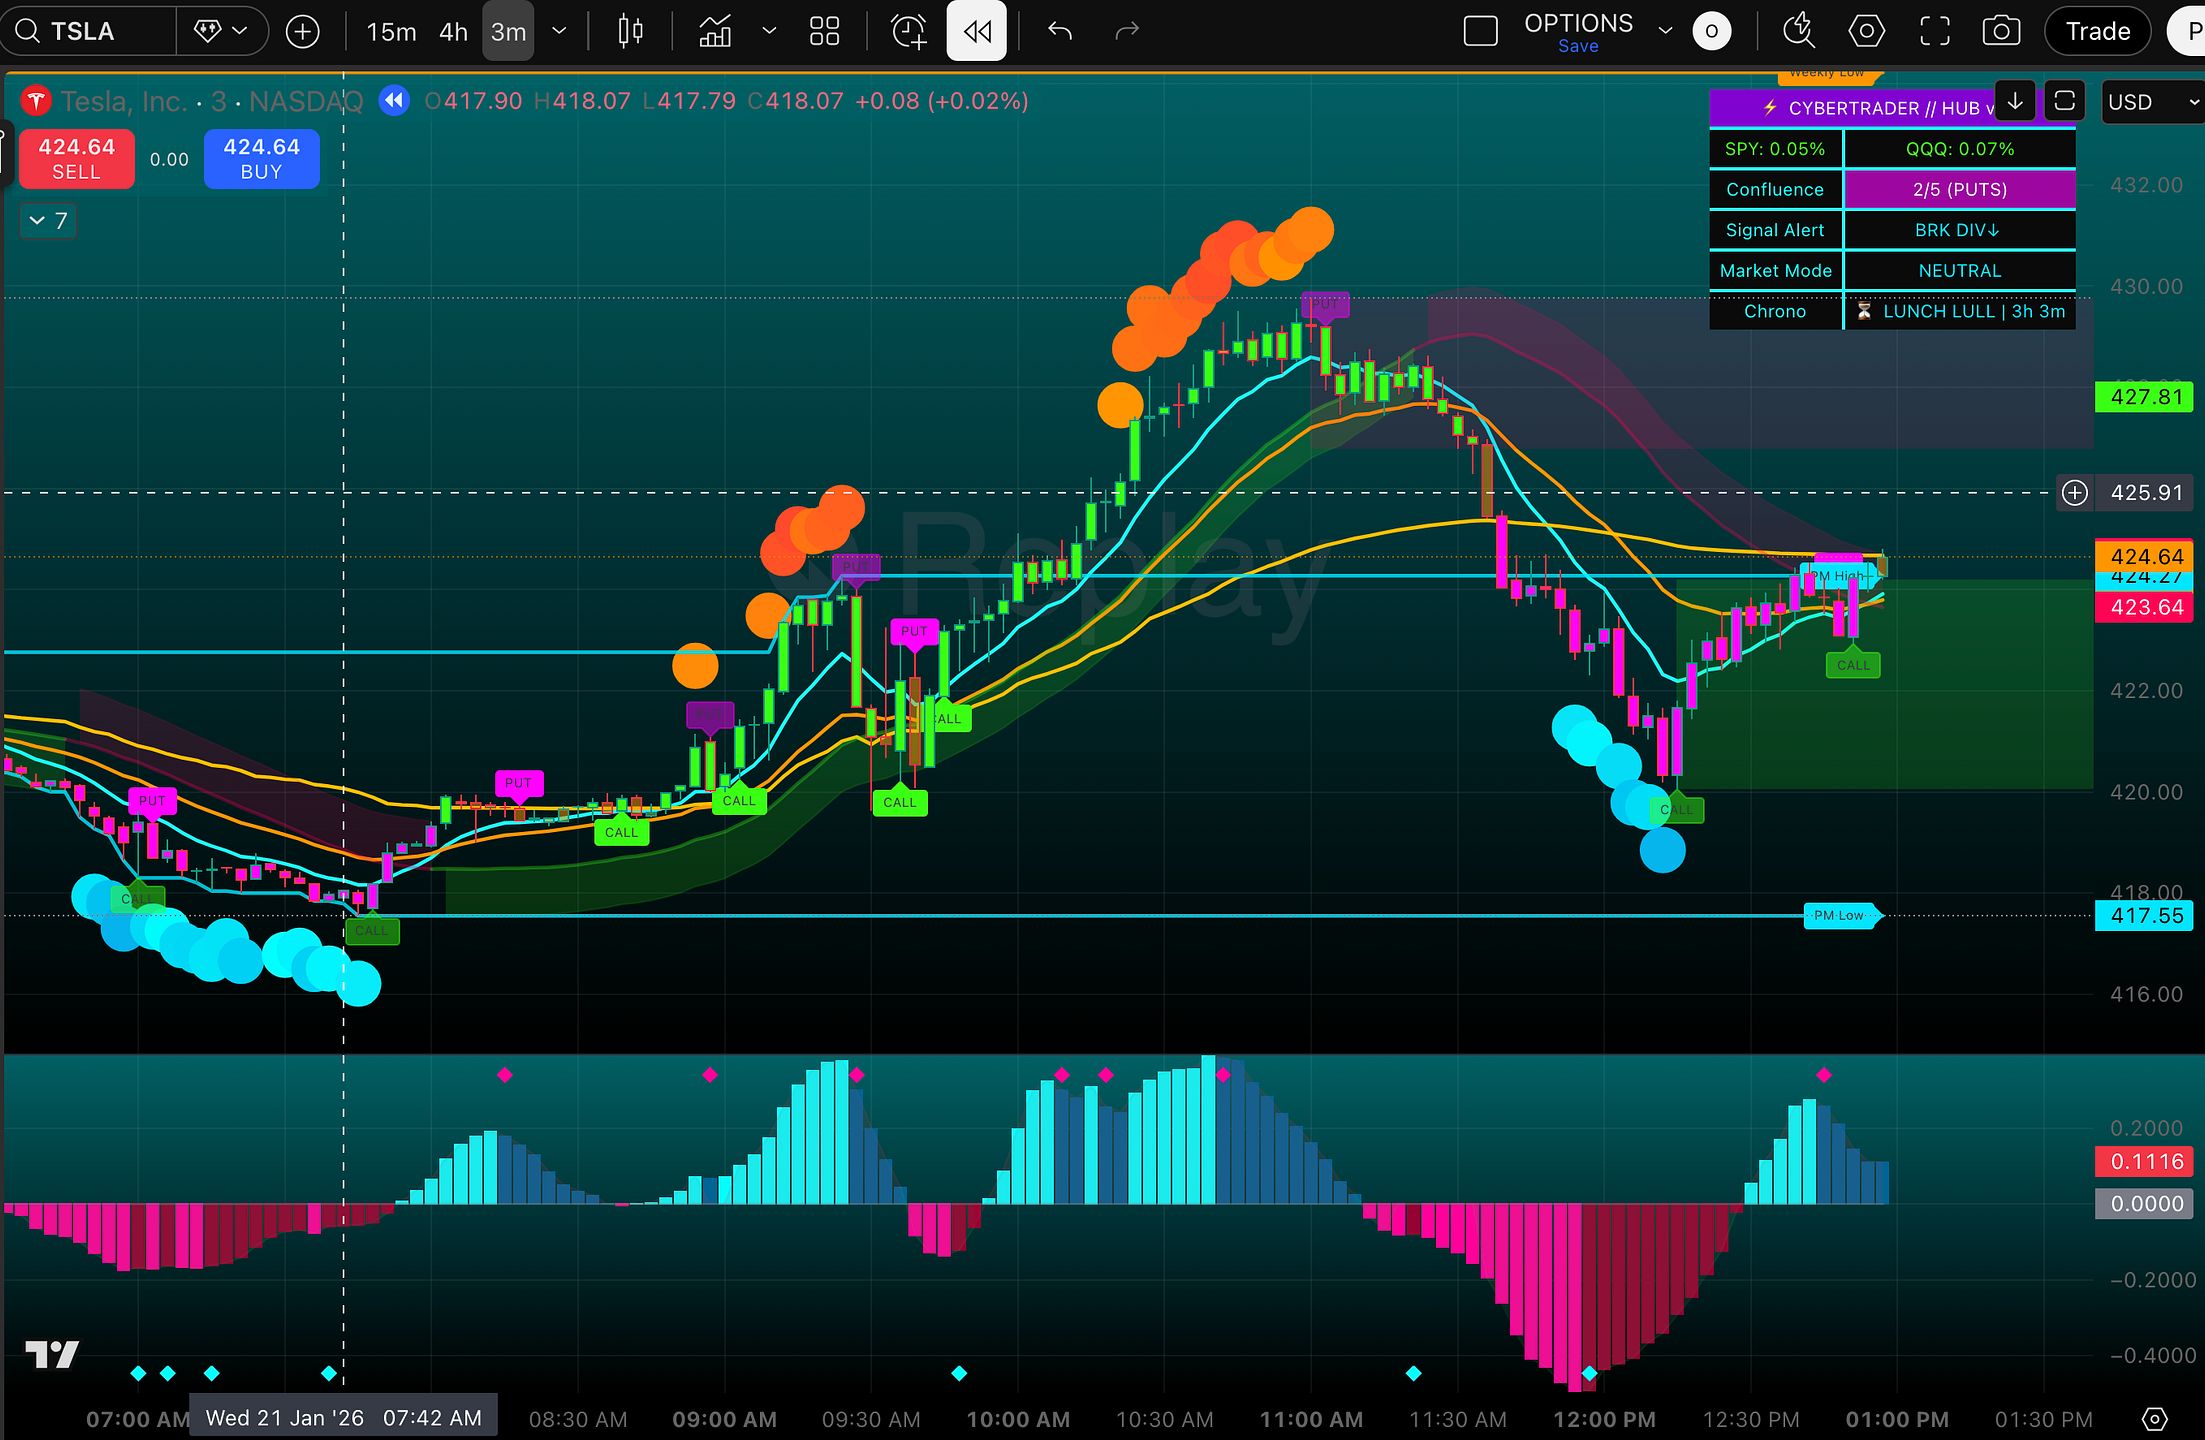Click the blue replay badge beside NASDAQ
The width and height of the screenshot is (2205, 1440).
pos(395,101)
